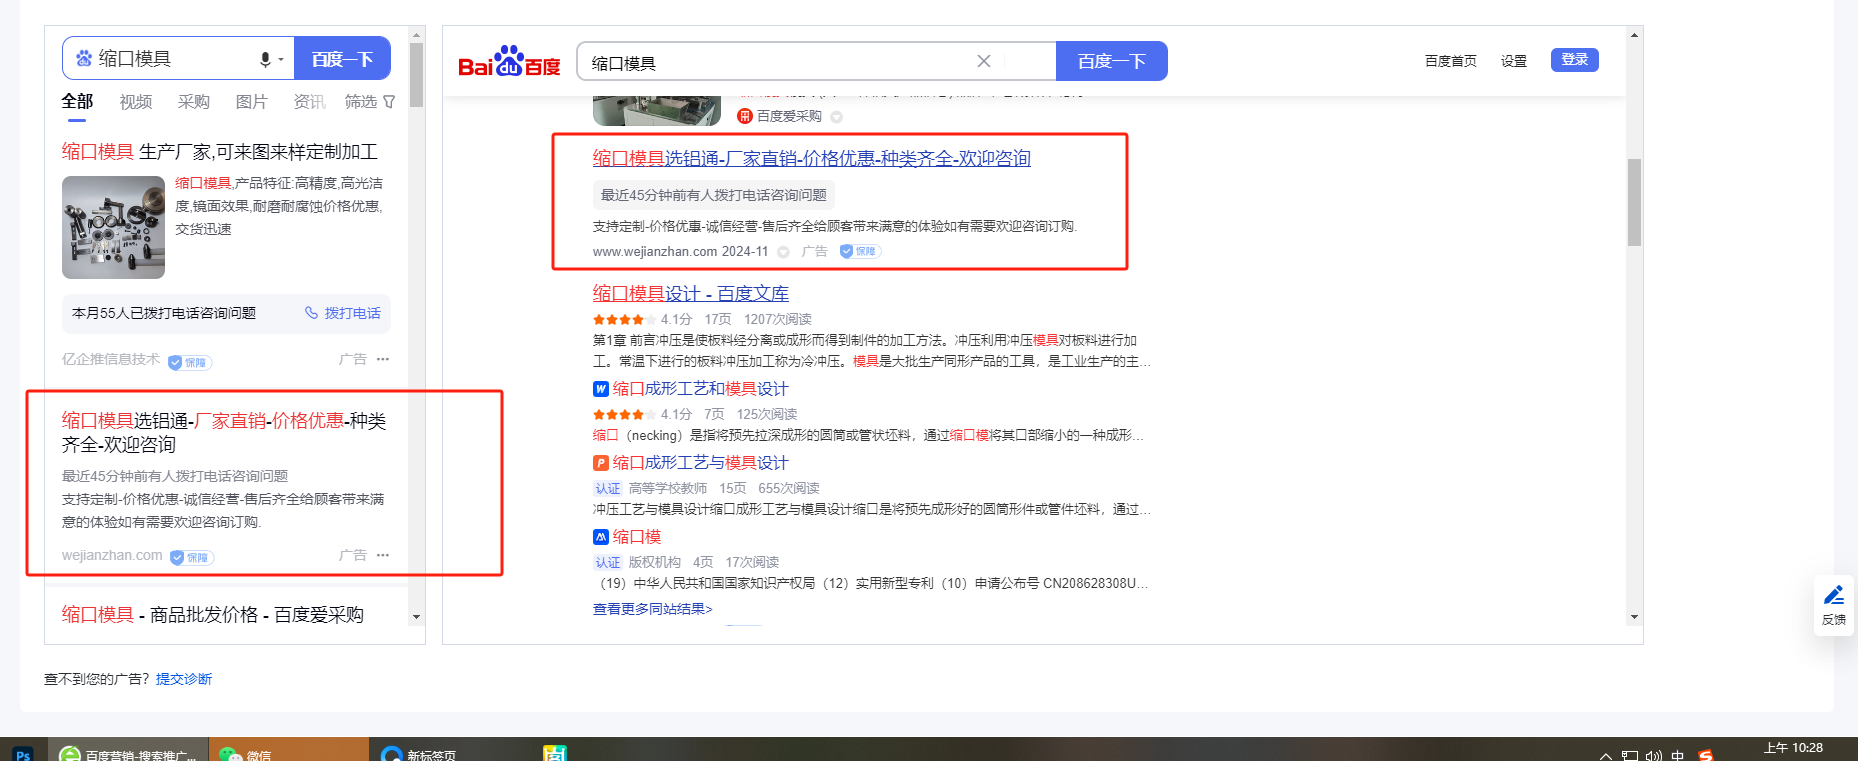Click the volume icon in system tray
The height and width of the screenshot is (761, 1858).
(x=1654, y=756)
